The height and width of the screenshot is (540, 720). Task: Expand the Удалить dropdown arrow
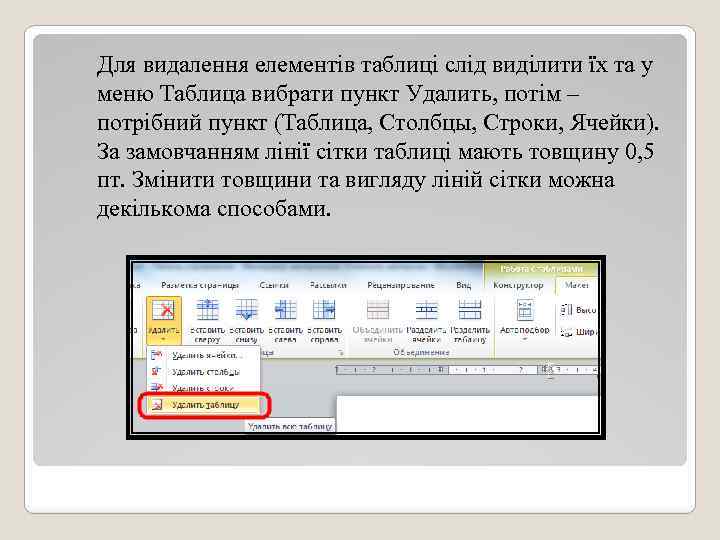click(163, 340)
